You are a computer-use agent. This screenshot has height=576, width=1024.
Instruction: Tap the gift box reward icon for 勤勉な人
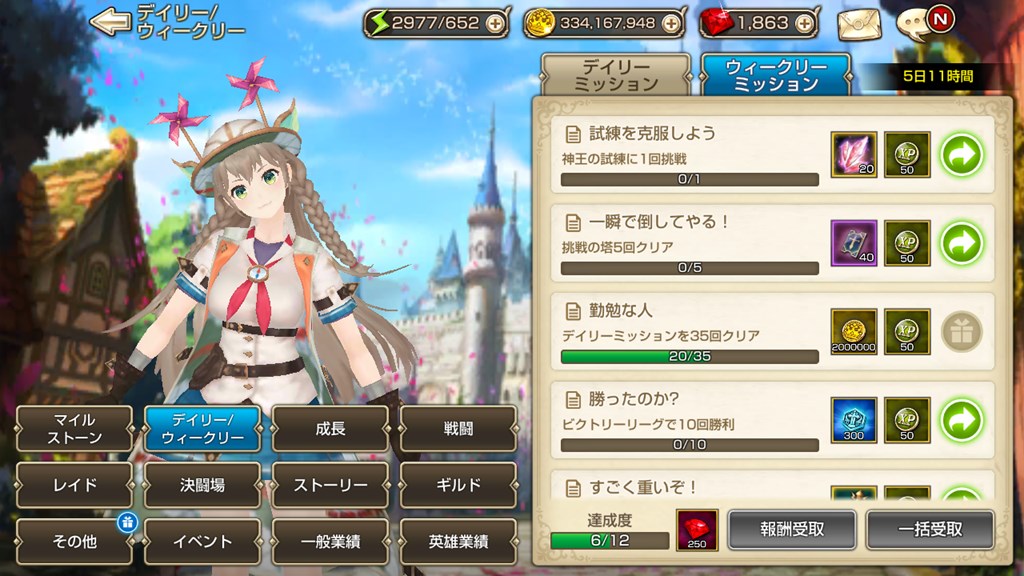pos(961,332)
